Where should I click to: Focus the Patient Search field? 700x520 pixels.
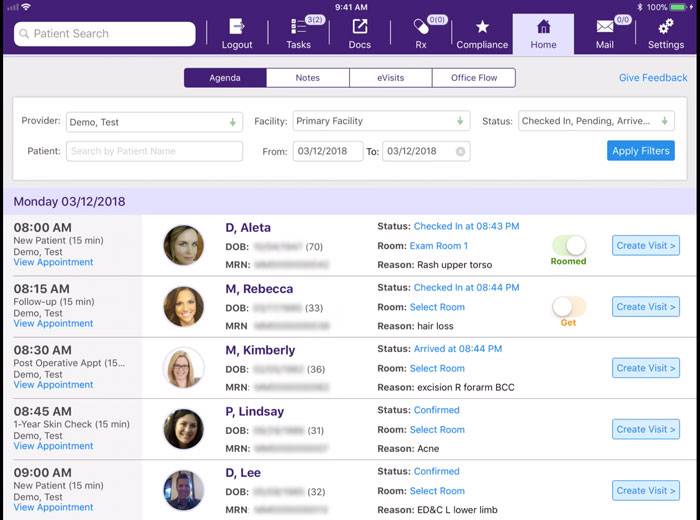click(x=104, y=34)
